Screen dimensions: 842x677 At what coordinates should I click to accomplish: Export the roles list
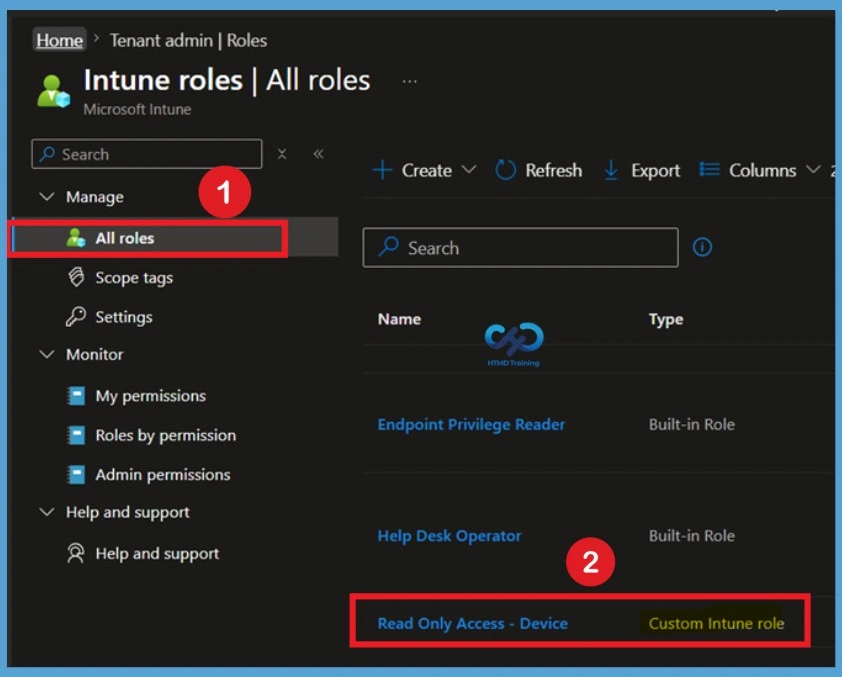pos(655,171)
